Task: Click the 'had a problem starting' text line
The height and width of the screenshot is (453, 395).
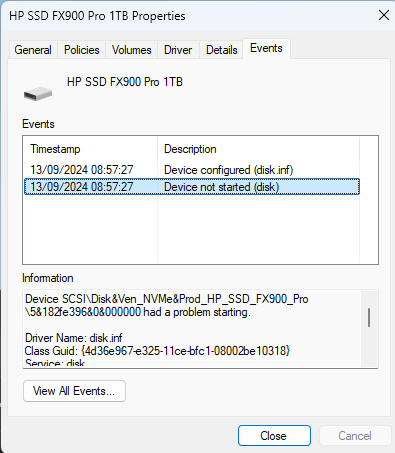Action: tap(137, 312)
